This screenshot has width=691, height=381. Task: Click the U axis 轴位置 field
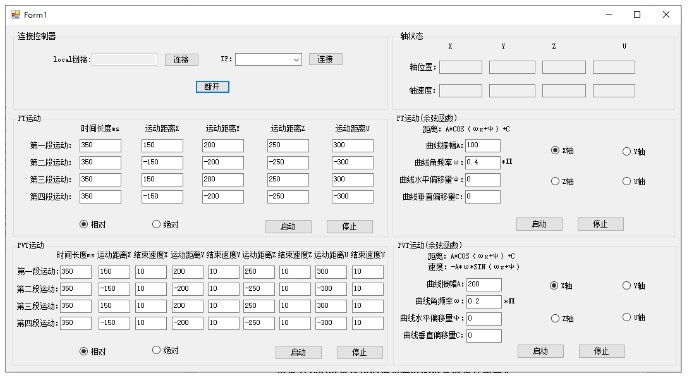click(x=614, y=67)
